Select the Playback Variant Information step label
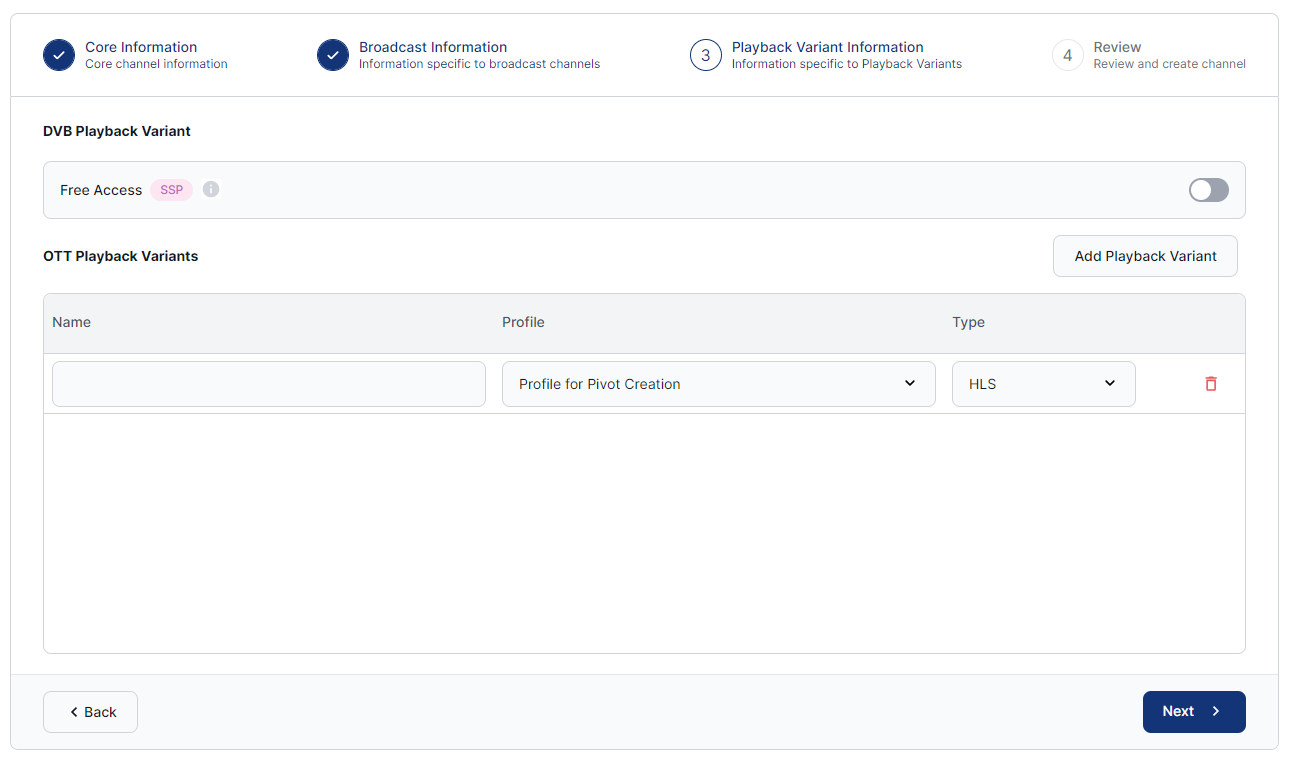1290x763 pixels. (827, 47)
